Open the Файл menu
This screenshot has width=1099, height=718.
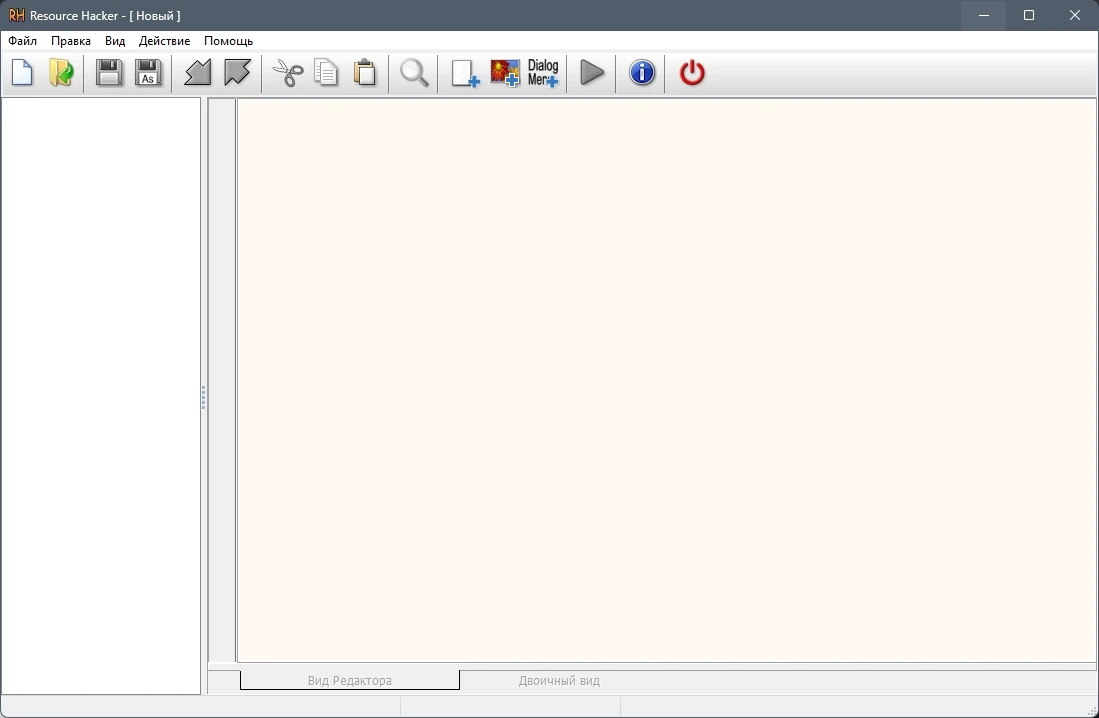[x=22, y=41]
